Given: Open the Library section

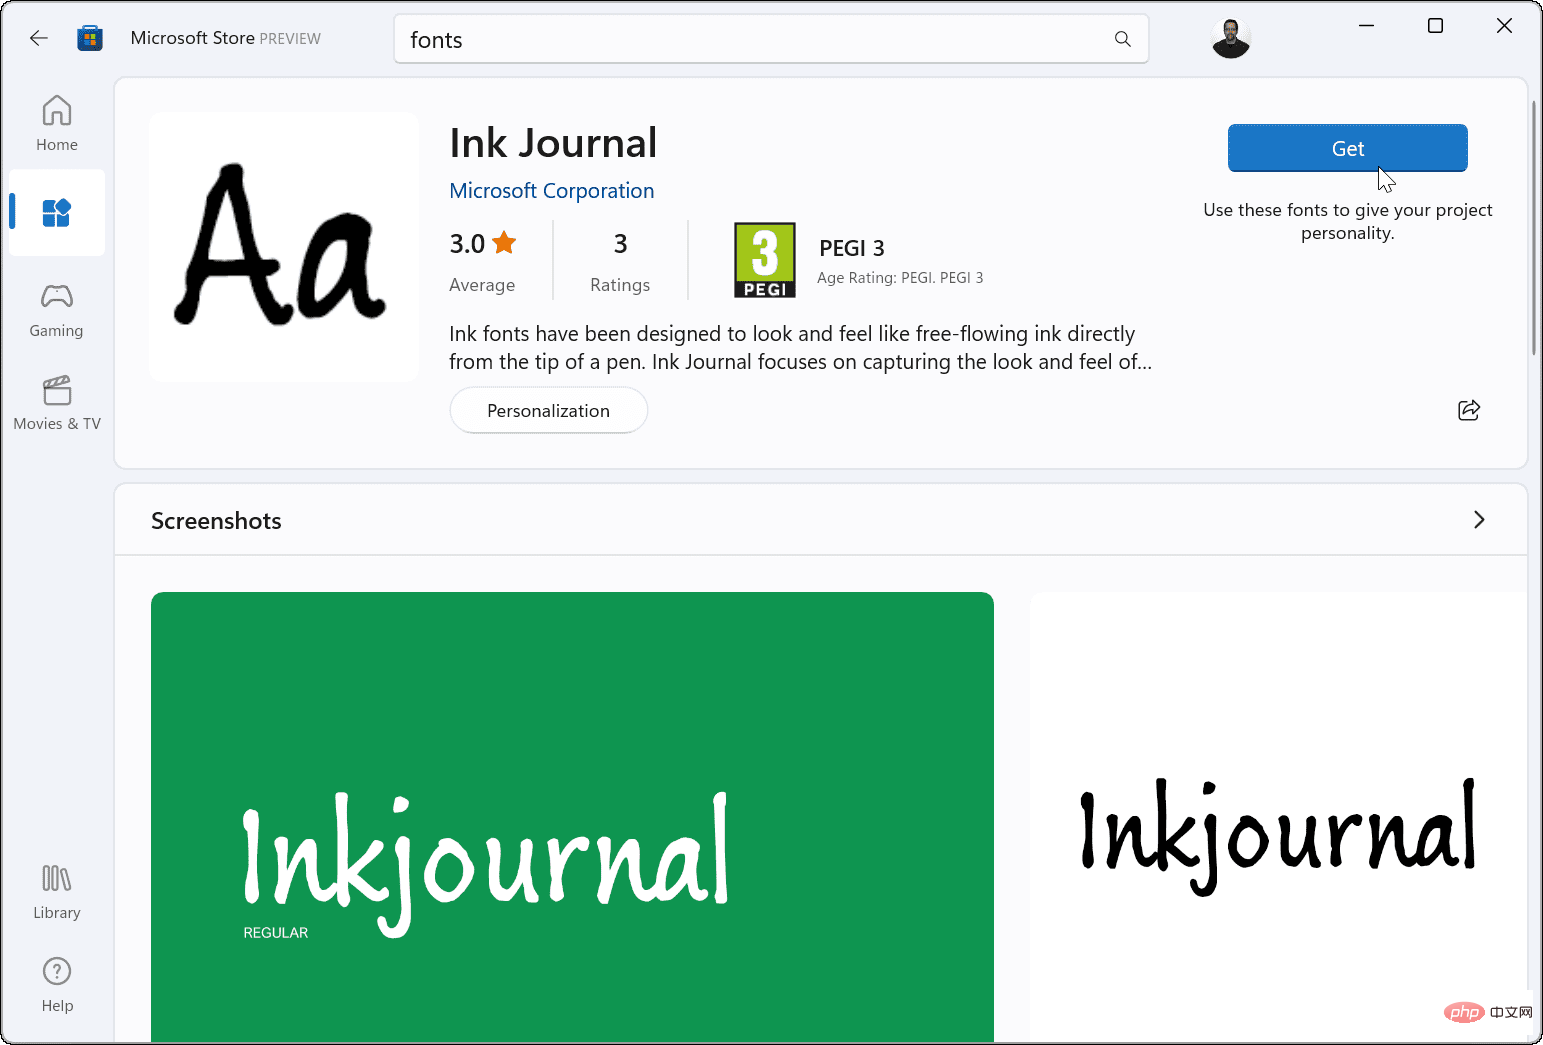Looking at the screenshot, I should click(x=57, y=892).
